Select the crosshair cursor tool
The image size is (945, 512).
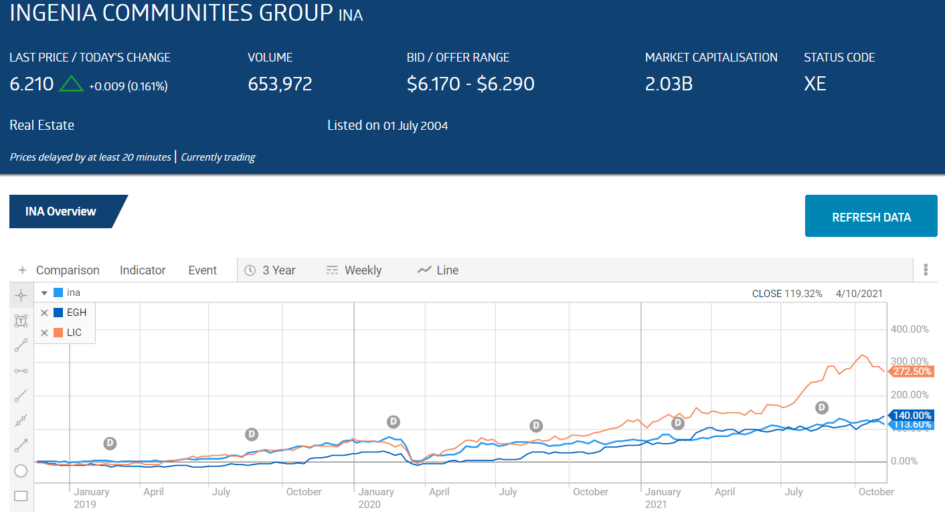click(21, 295)
